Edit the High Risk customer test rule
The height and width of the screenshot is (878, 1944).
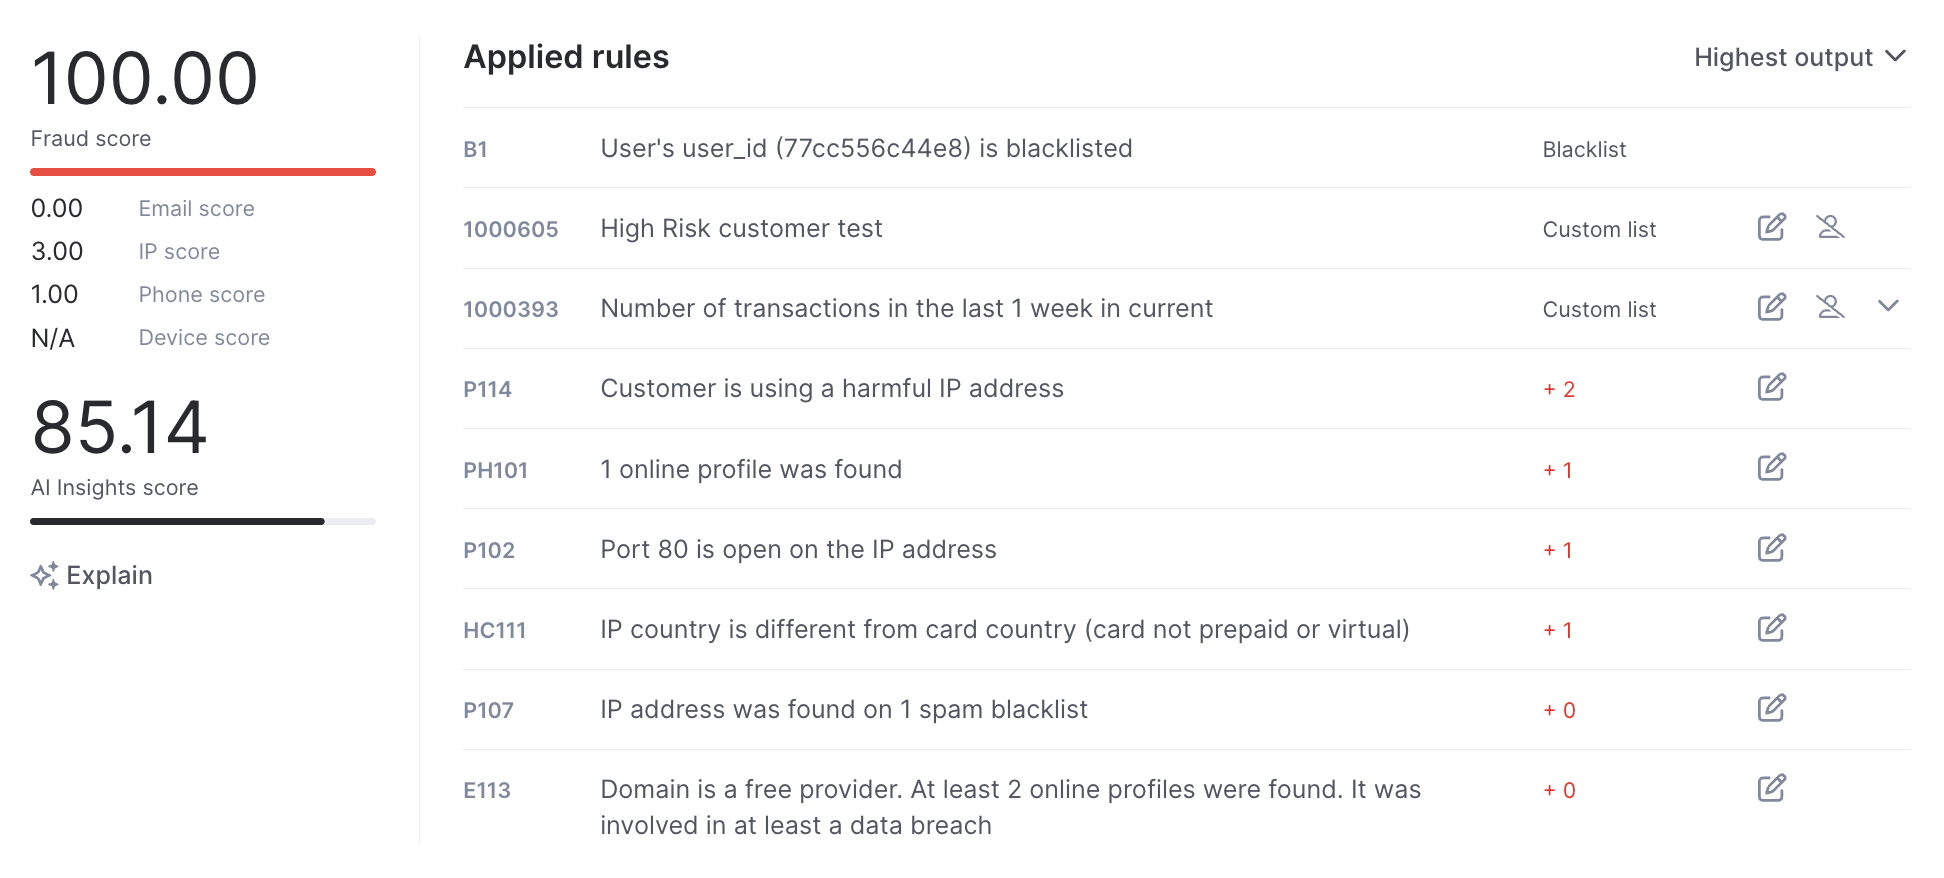1771,228
